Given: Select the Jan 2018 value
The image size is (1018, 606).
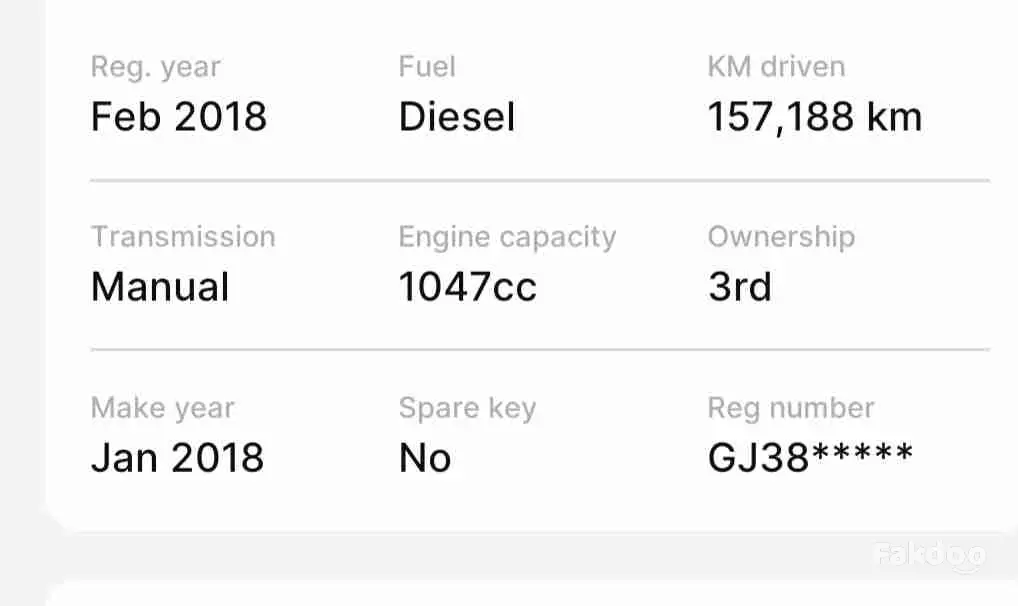Looking at the screenshot, I should click(x=177, y=458).
